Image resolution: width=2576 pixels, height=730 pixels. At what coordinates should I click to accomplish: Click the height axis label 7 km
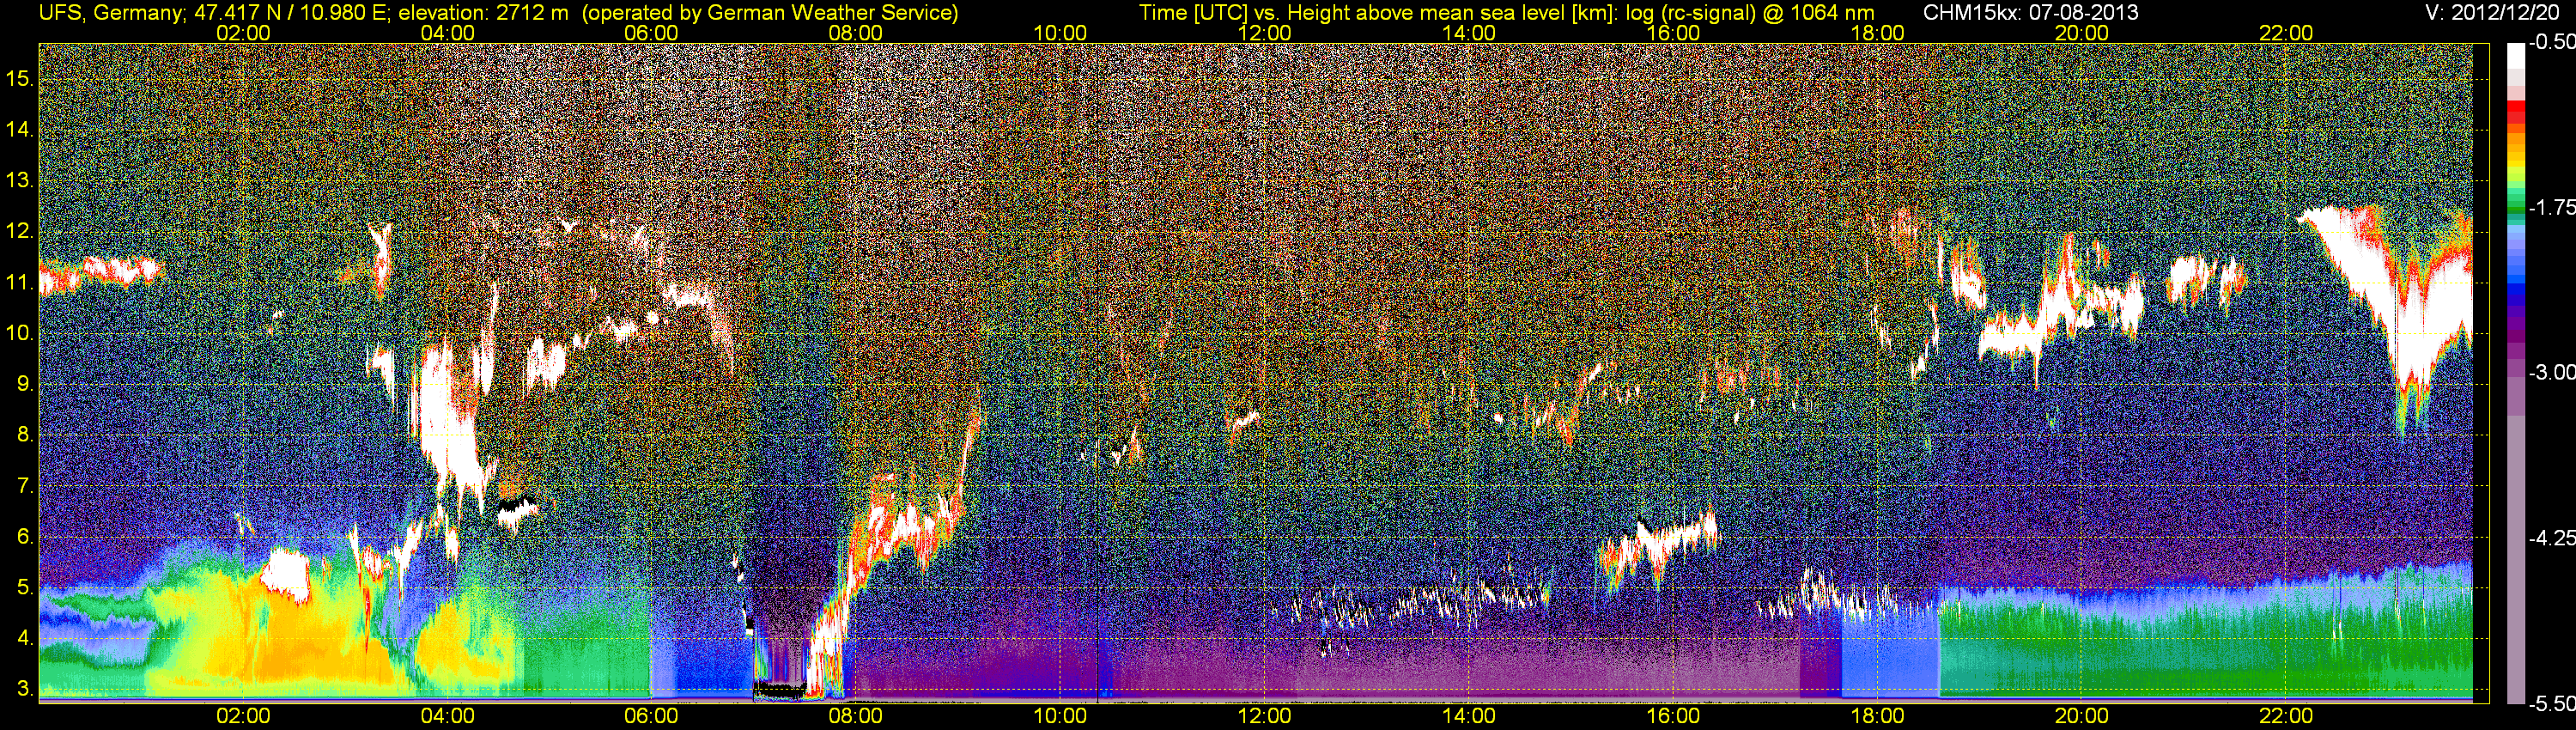pyautogui.click(x=24, y=486)
